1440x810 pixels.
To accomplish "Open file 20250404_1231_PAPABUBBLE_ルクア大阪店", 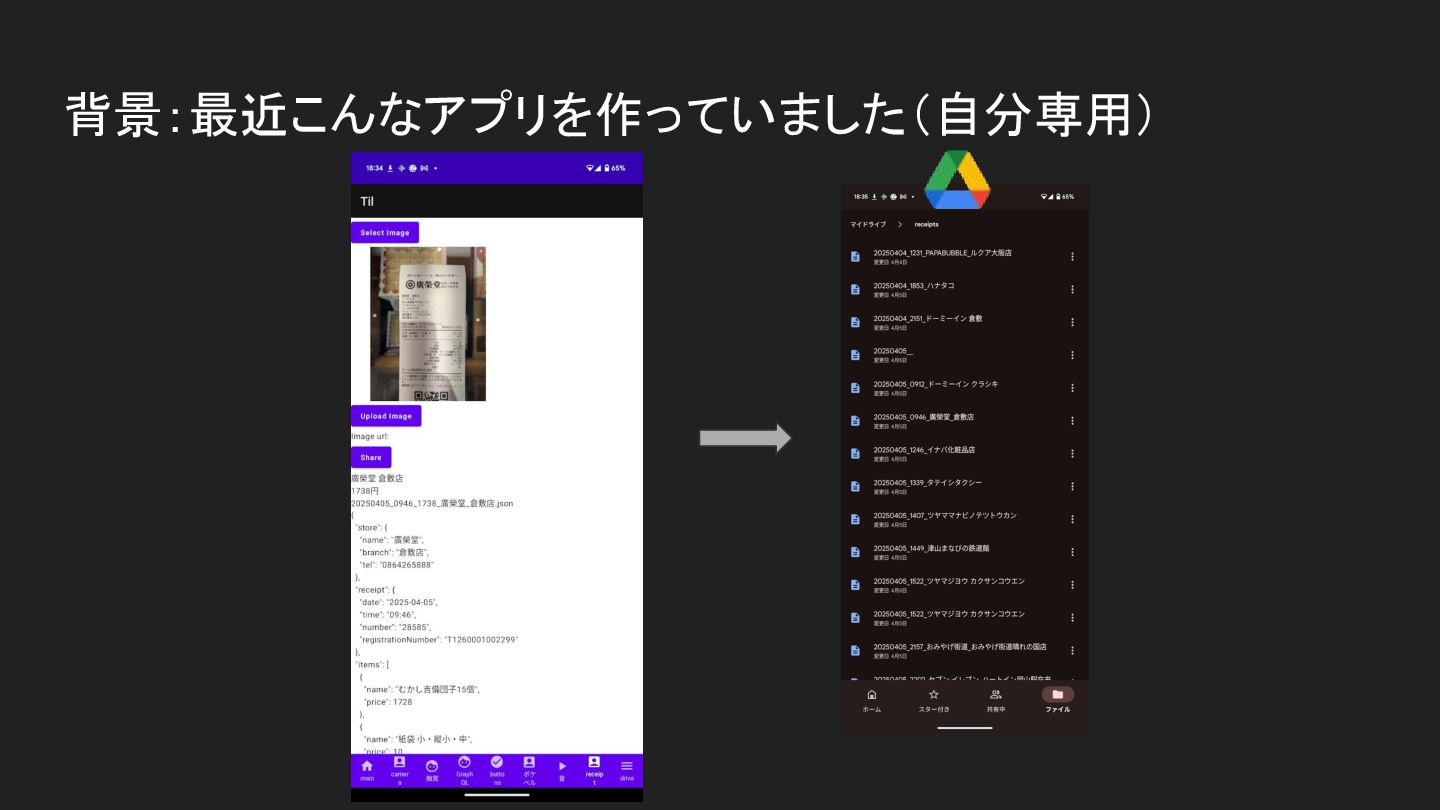I will pos(964,257).
